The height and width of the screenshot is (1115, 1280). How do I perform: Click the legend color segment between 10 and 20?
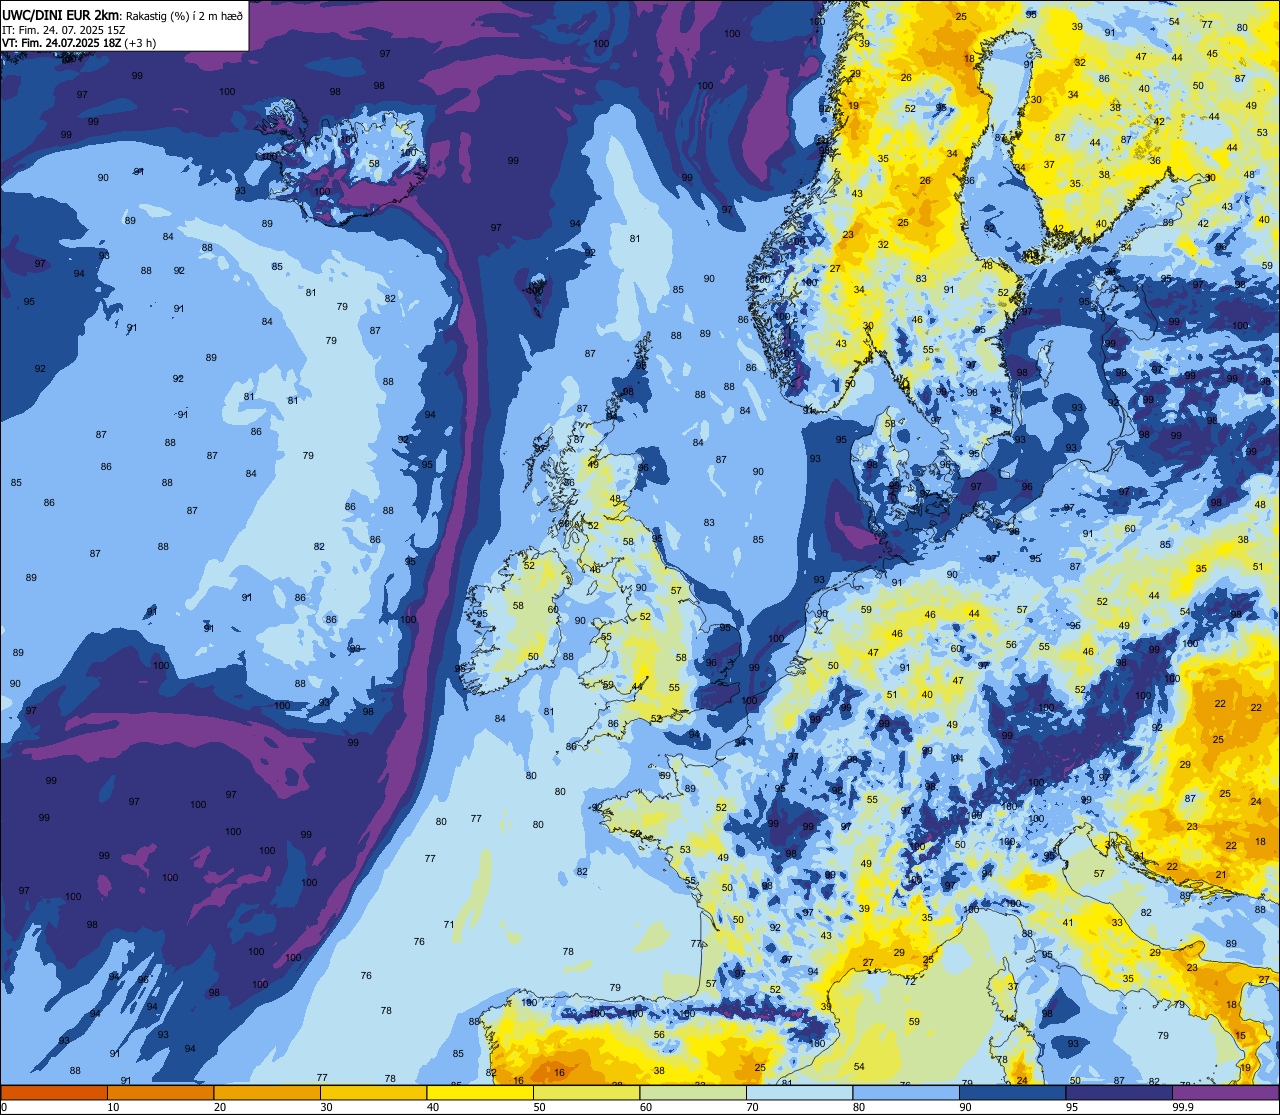(x=160, y=1092)
